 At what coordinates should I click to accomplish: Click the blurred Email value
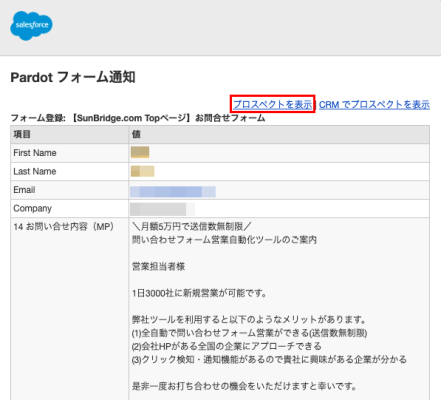(173, 192)
